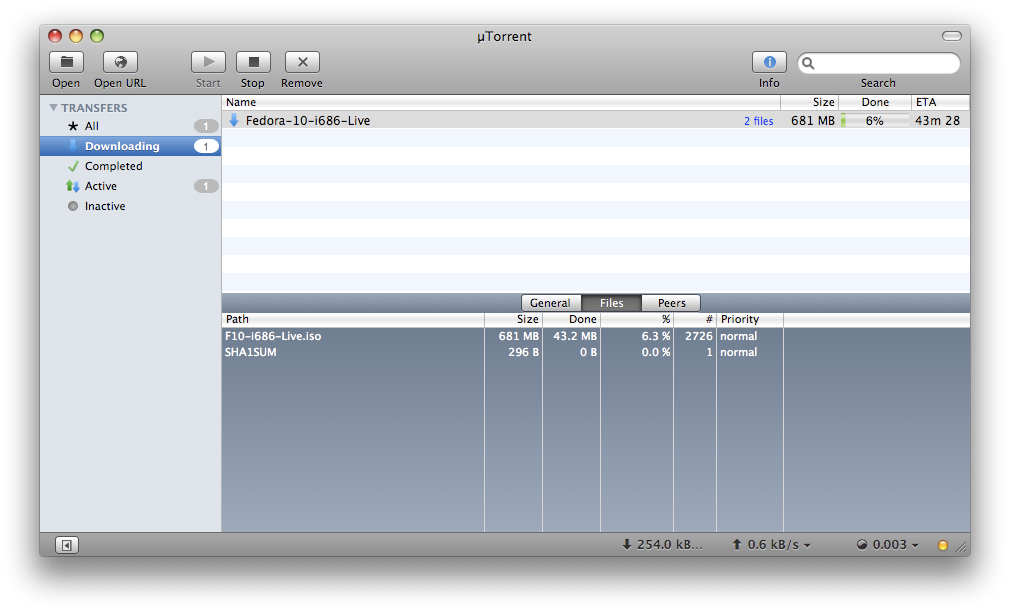The image size is (1010, 611).
Task: Click the 6.3 % file progress value
Action: [656, 336]
